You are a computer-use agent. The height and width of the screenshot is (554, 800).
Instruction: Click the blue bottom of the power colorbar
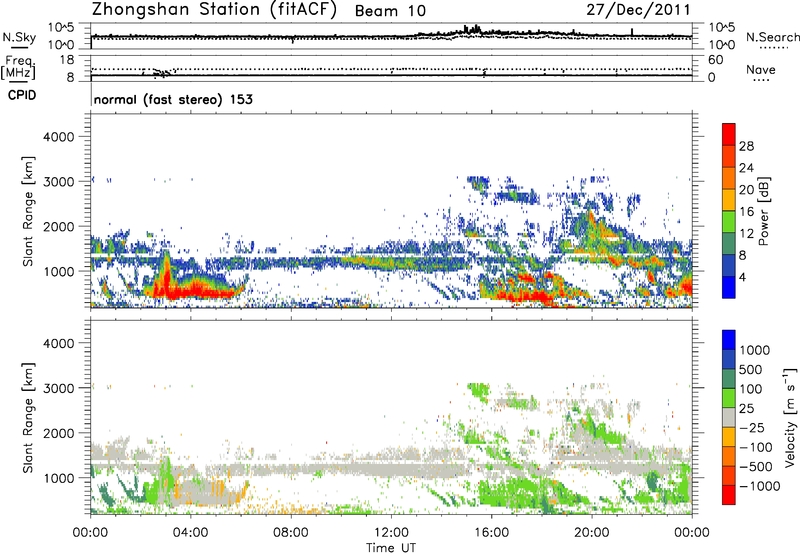[729, 287]
